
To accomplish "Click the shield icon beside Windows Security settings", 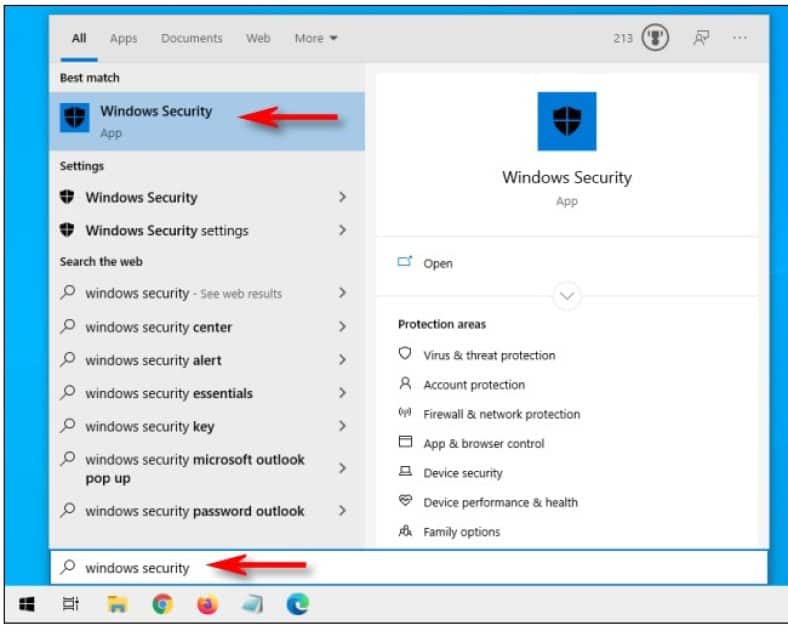I will (x=67, y=230).
